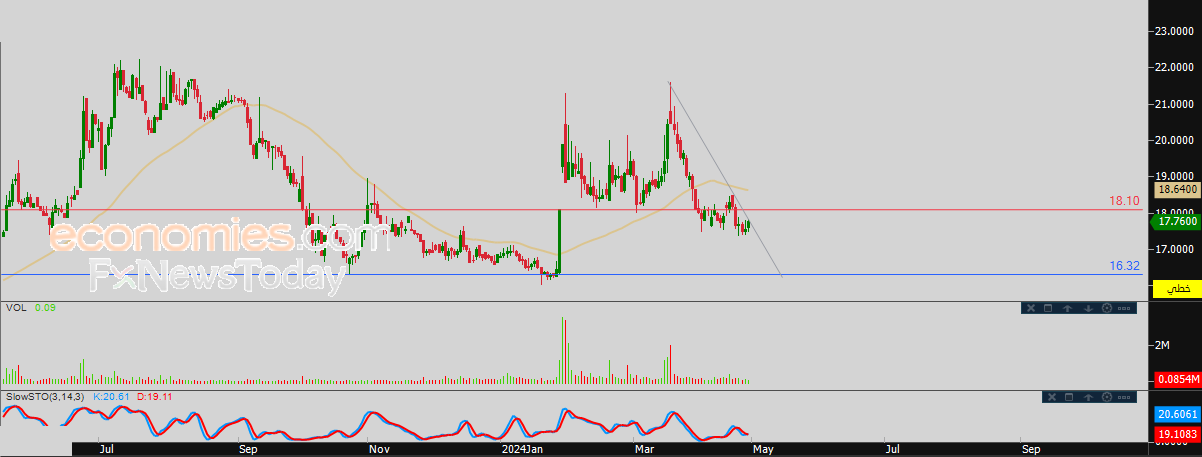Open more options for VOL panel
The width and height of the screenshot is (1202, 457).
click(1124, 308)
